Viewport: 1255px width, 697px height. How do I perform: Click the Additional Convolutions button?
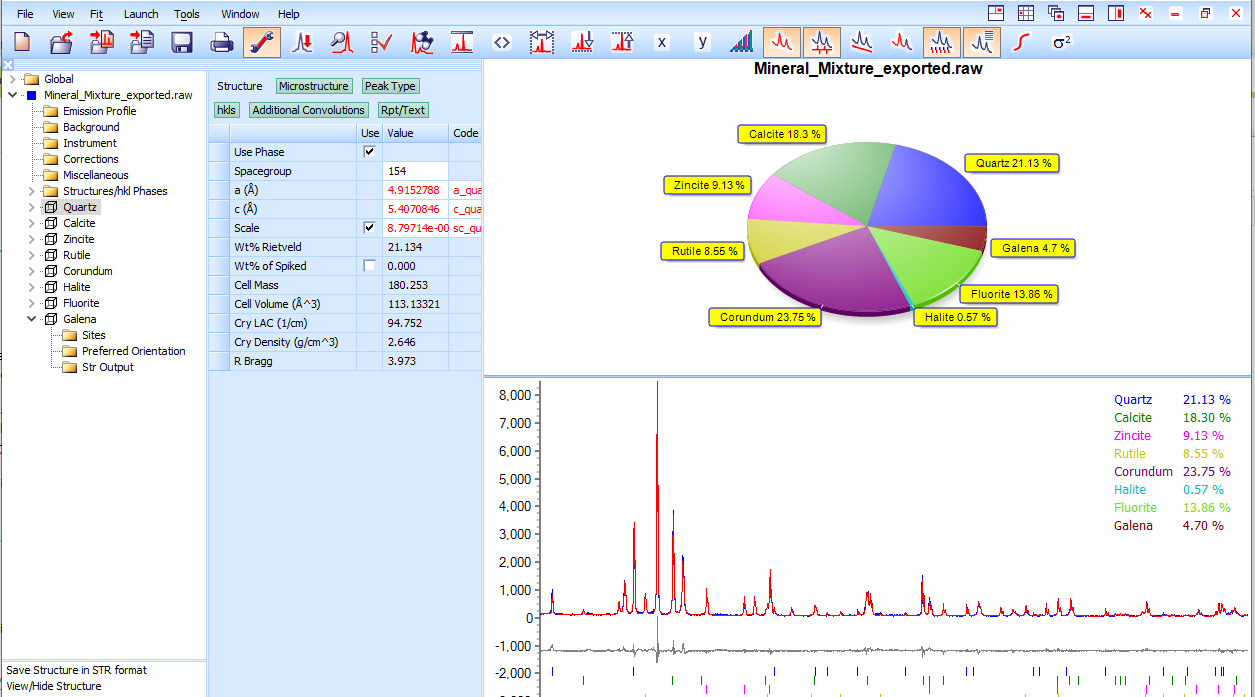tap(308, 109)
